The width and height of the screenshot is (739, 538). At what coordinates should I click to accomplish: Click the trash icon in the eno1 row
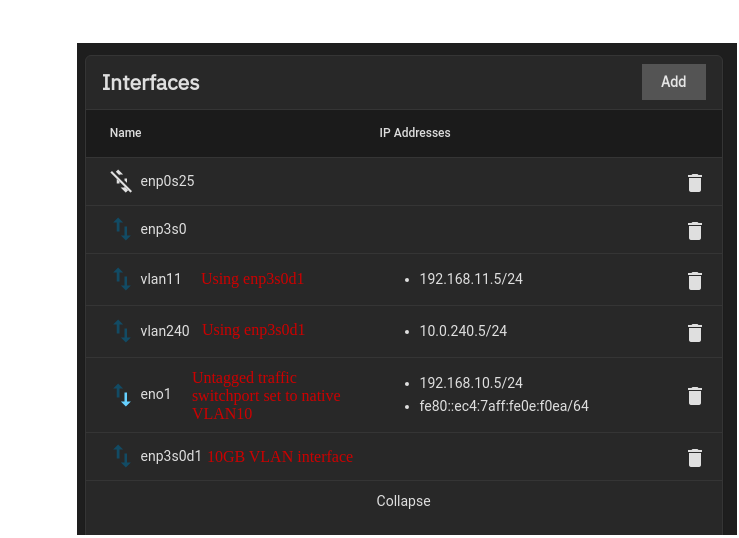[x=695, y=396]
